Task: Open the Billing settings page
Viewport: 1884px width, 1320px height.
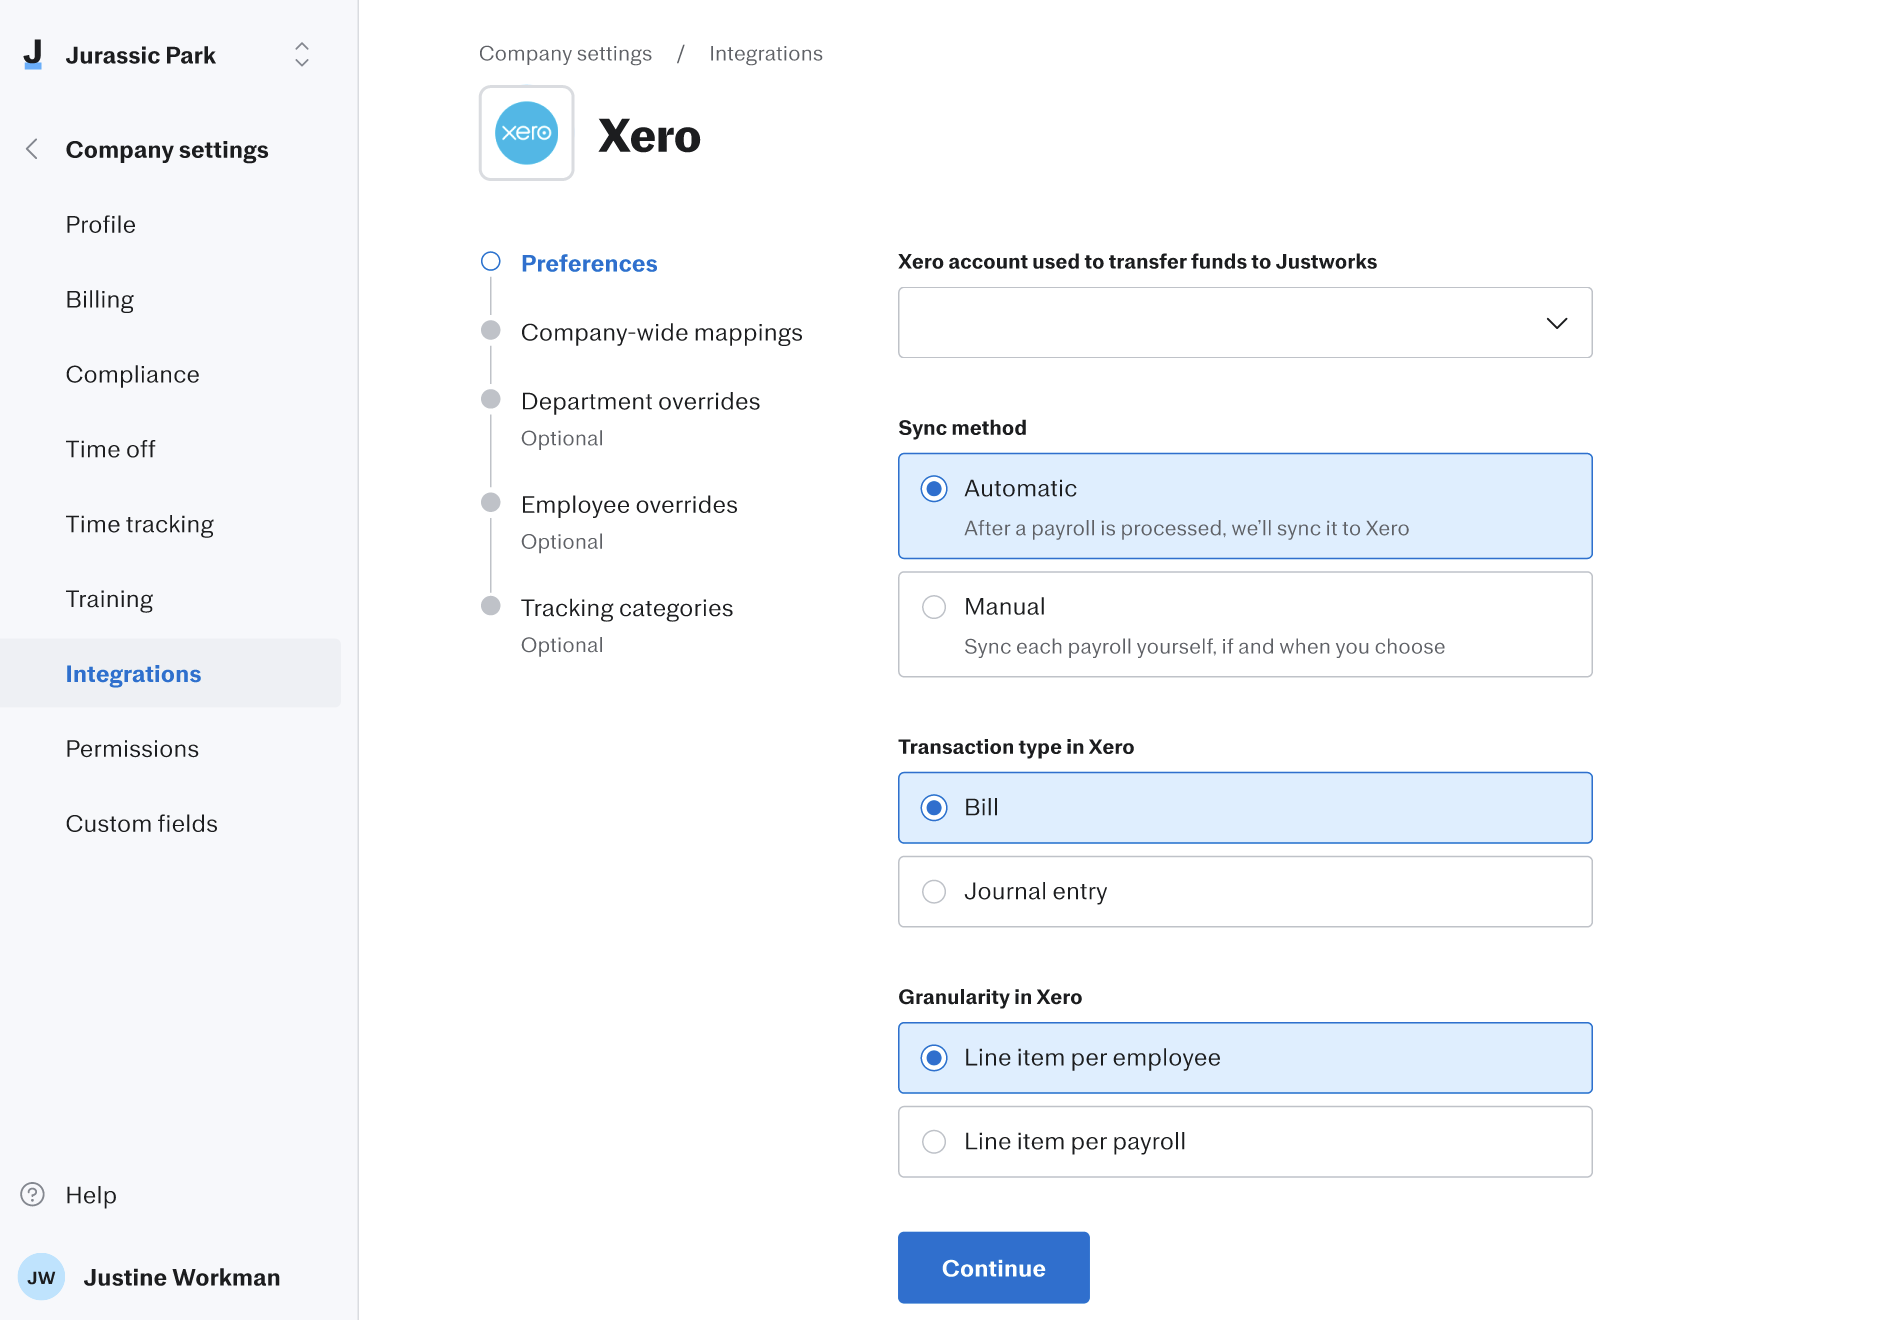Action: coord(100,299)
